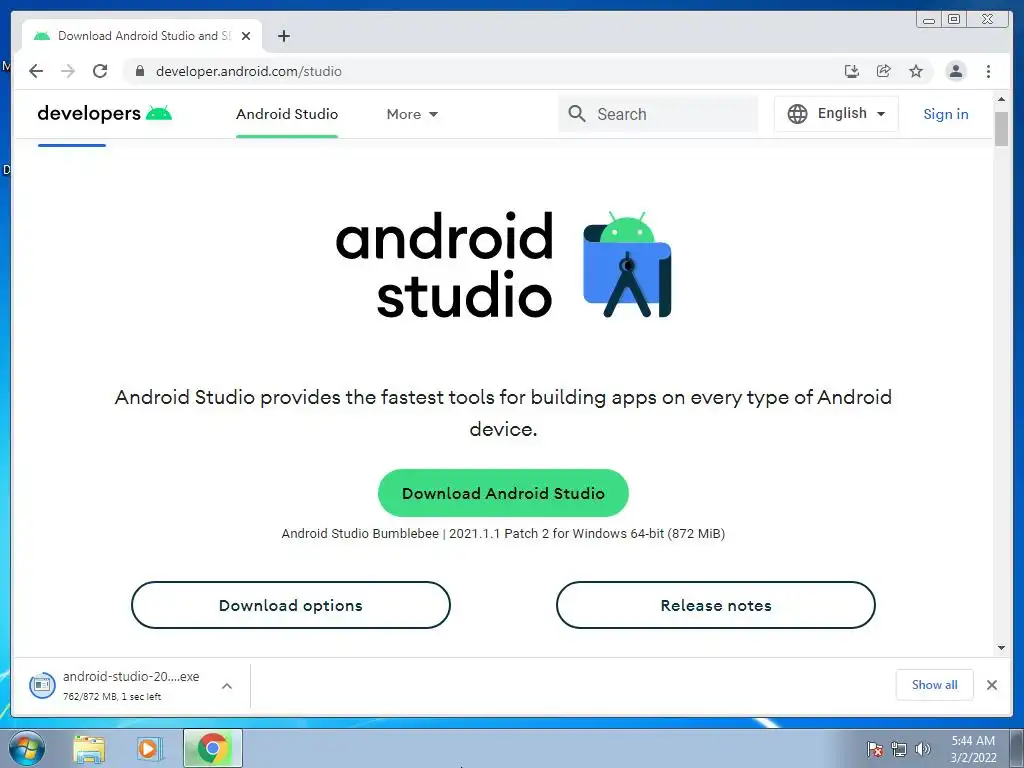This screenshot has width=1024, height=768.
Task: Switch to the Download Android Studio browser tab
Action: [x=142, y=36]
